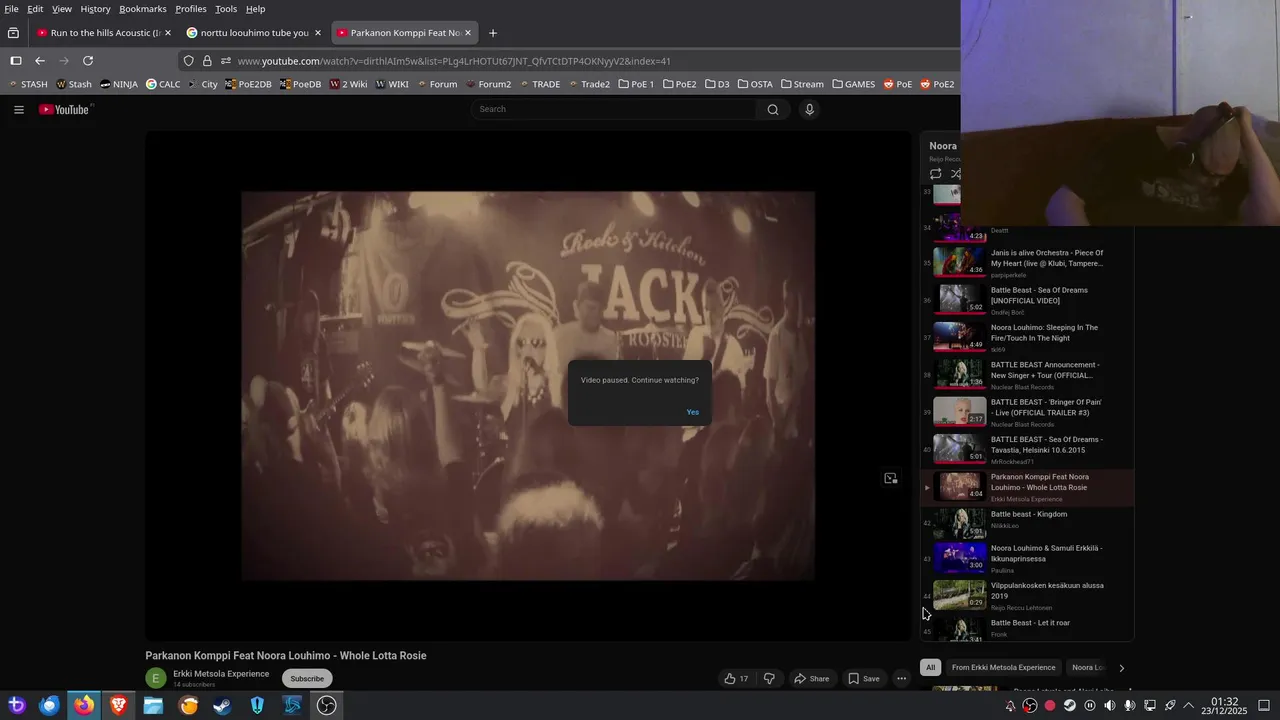
Task: Open the STASH bookmark
Action: (x=28, y=84)
